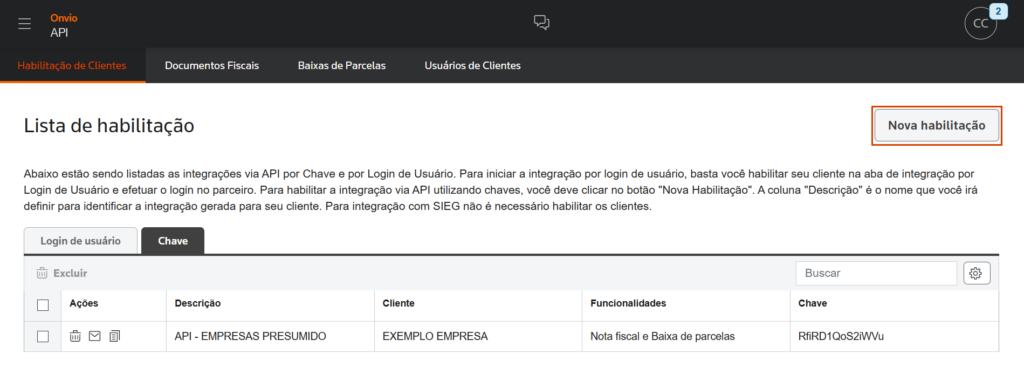Image resolution: width=1024 pixels, height=367 pixels.
Task: Delete the API - EMPRESAS PRESUMIDO row via trash icon
Action: click(76, 336)
